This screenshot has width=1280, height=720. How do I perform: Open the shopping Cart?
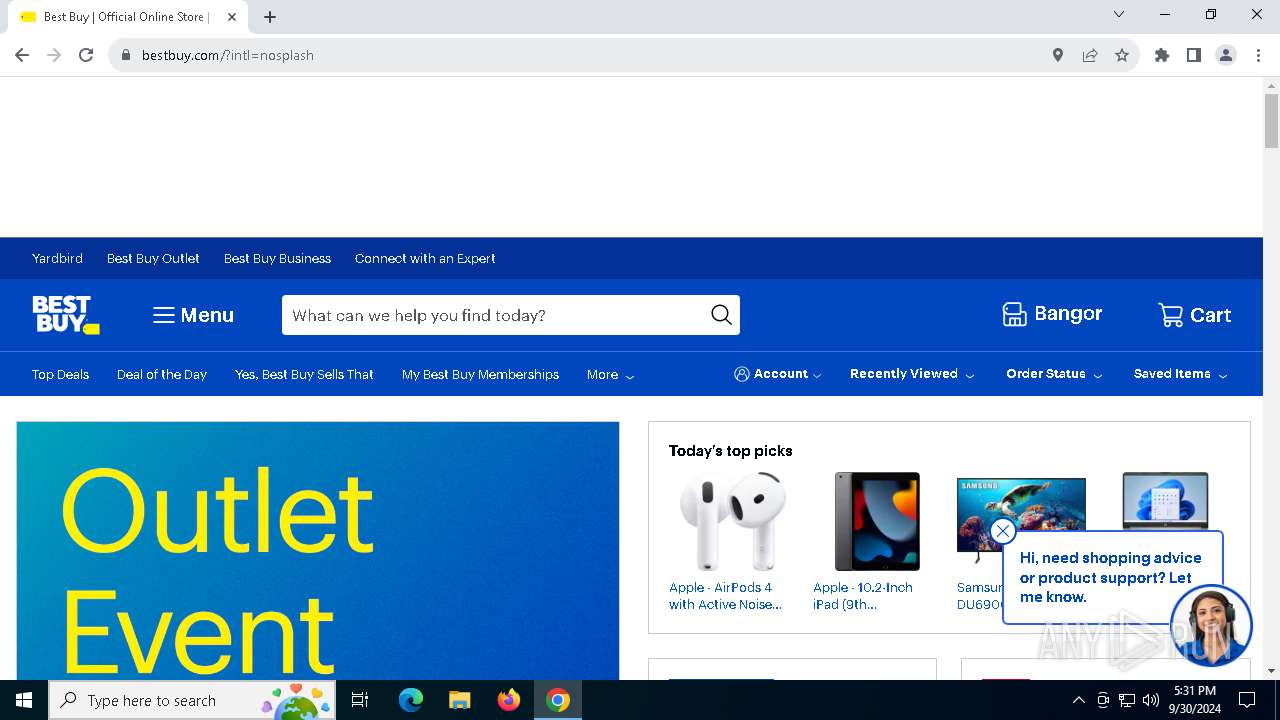[x=1194, y=315]
